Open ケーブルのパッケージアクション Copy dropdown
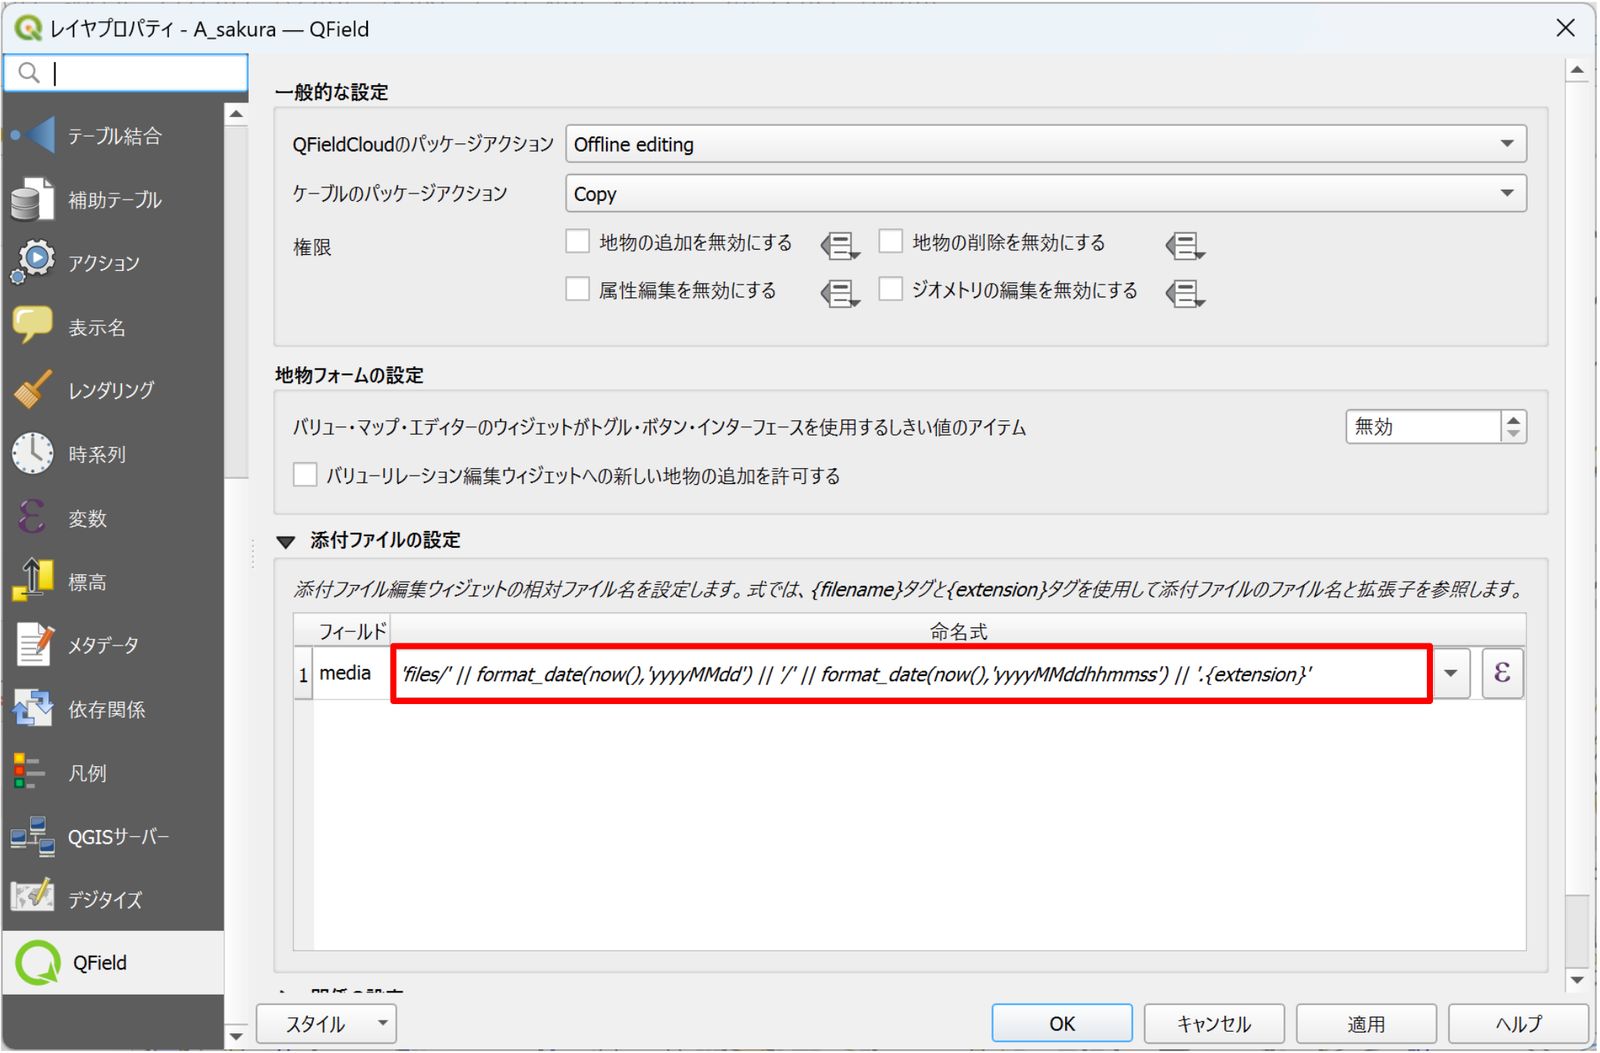Image resolution: width=1600 pixels, height=1053 pixels. click(x=1046, y=193)
